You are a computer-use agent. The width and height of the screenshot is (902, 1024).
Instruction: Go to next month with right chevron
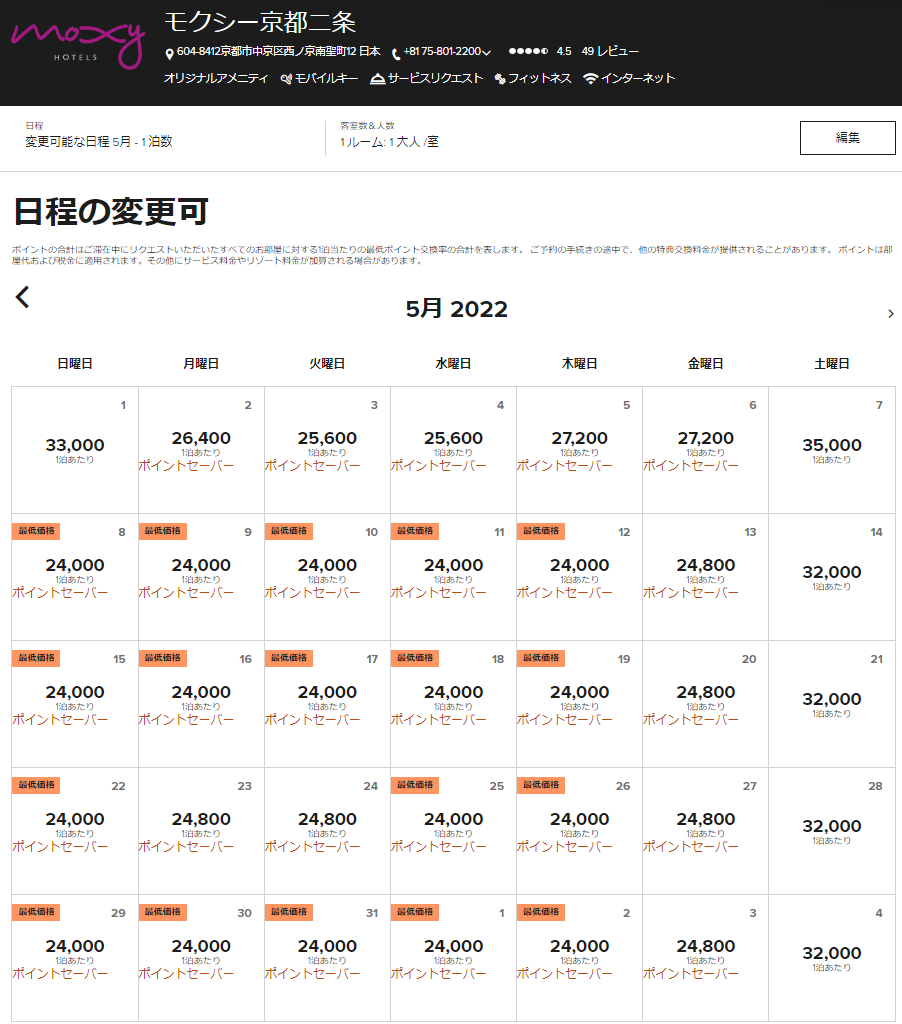click(890, 314)
